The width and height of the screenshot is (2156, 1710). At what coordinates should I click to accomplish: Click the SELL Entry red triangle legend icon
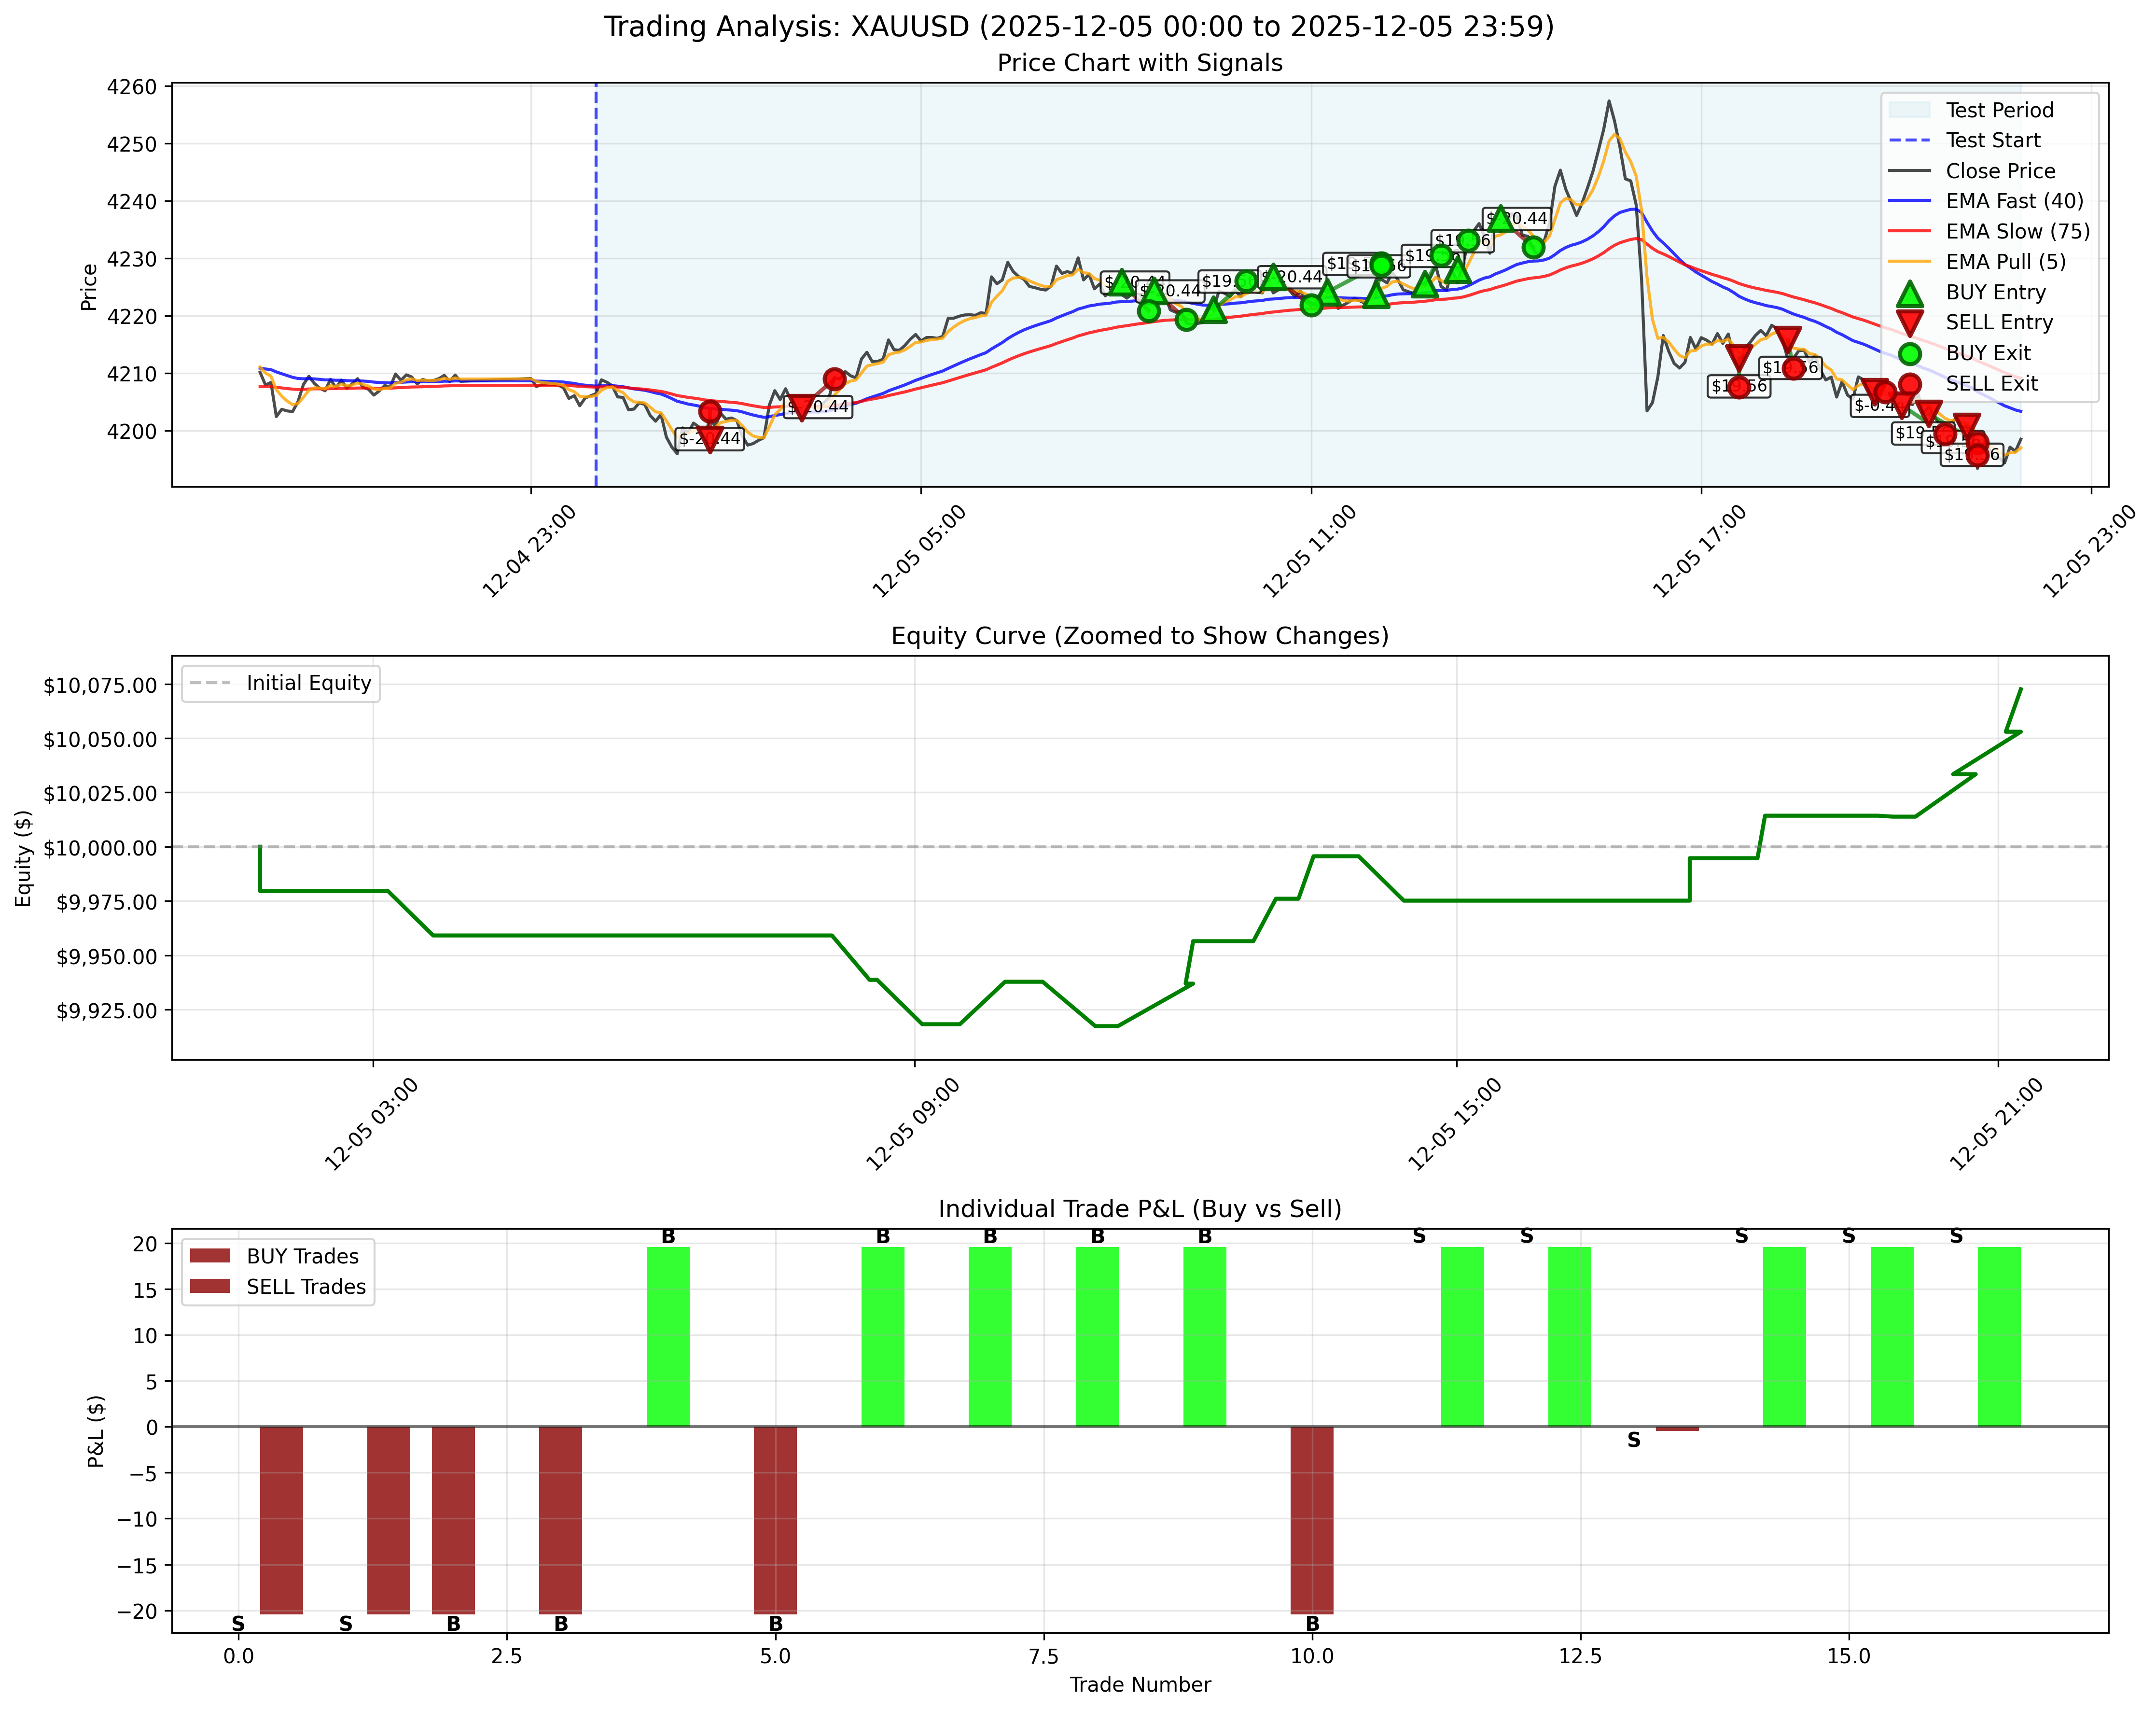tap(1910, 323)
